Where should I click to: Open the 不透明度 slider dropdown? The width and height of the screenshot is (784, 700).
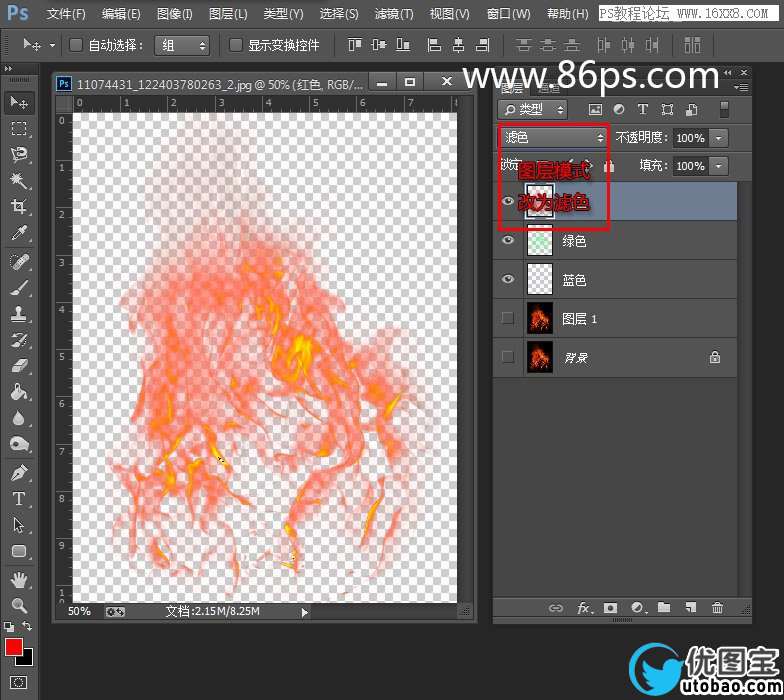click(718, 138)
